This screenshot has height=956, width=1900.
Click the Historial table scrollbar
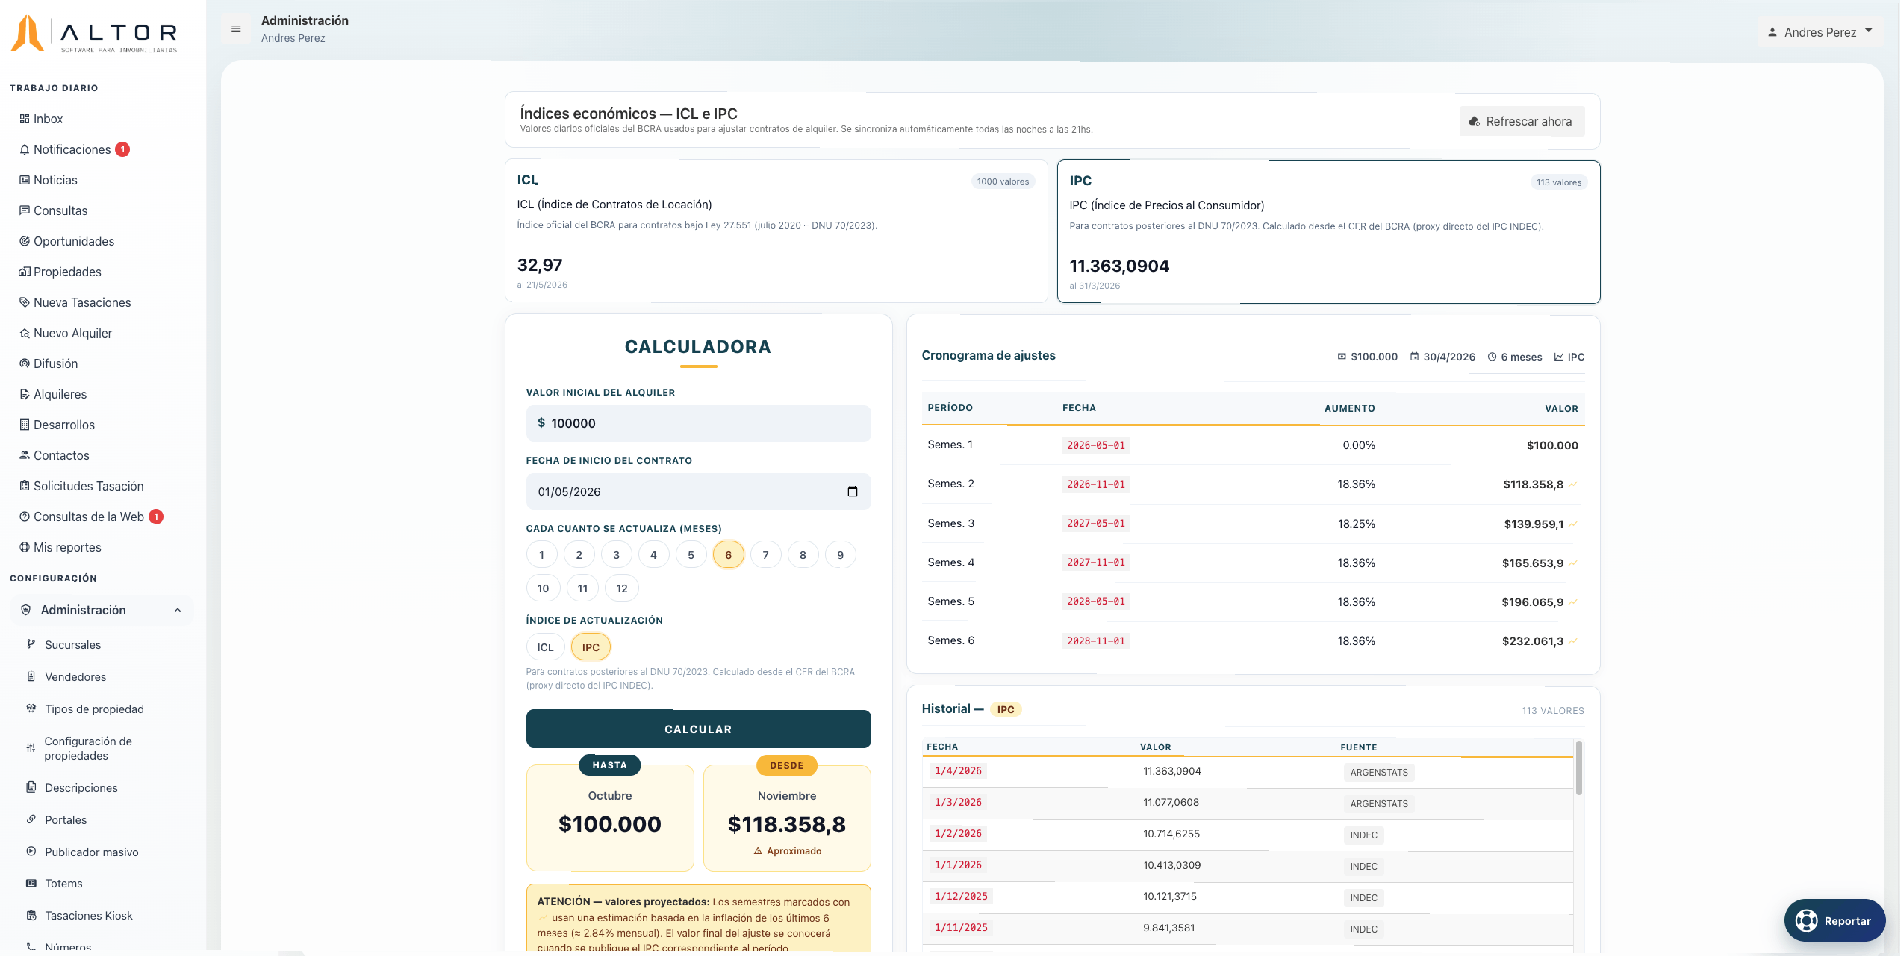pyautogui.click(x=1579, y=767)
